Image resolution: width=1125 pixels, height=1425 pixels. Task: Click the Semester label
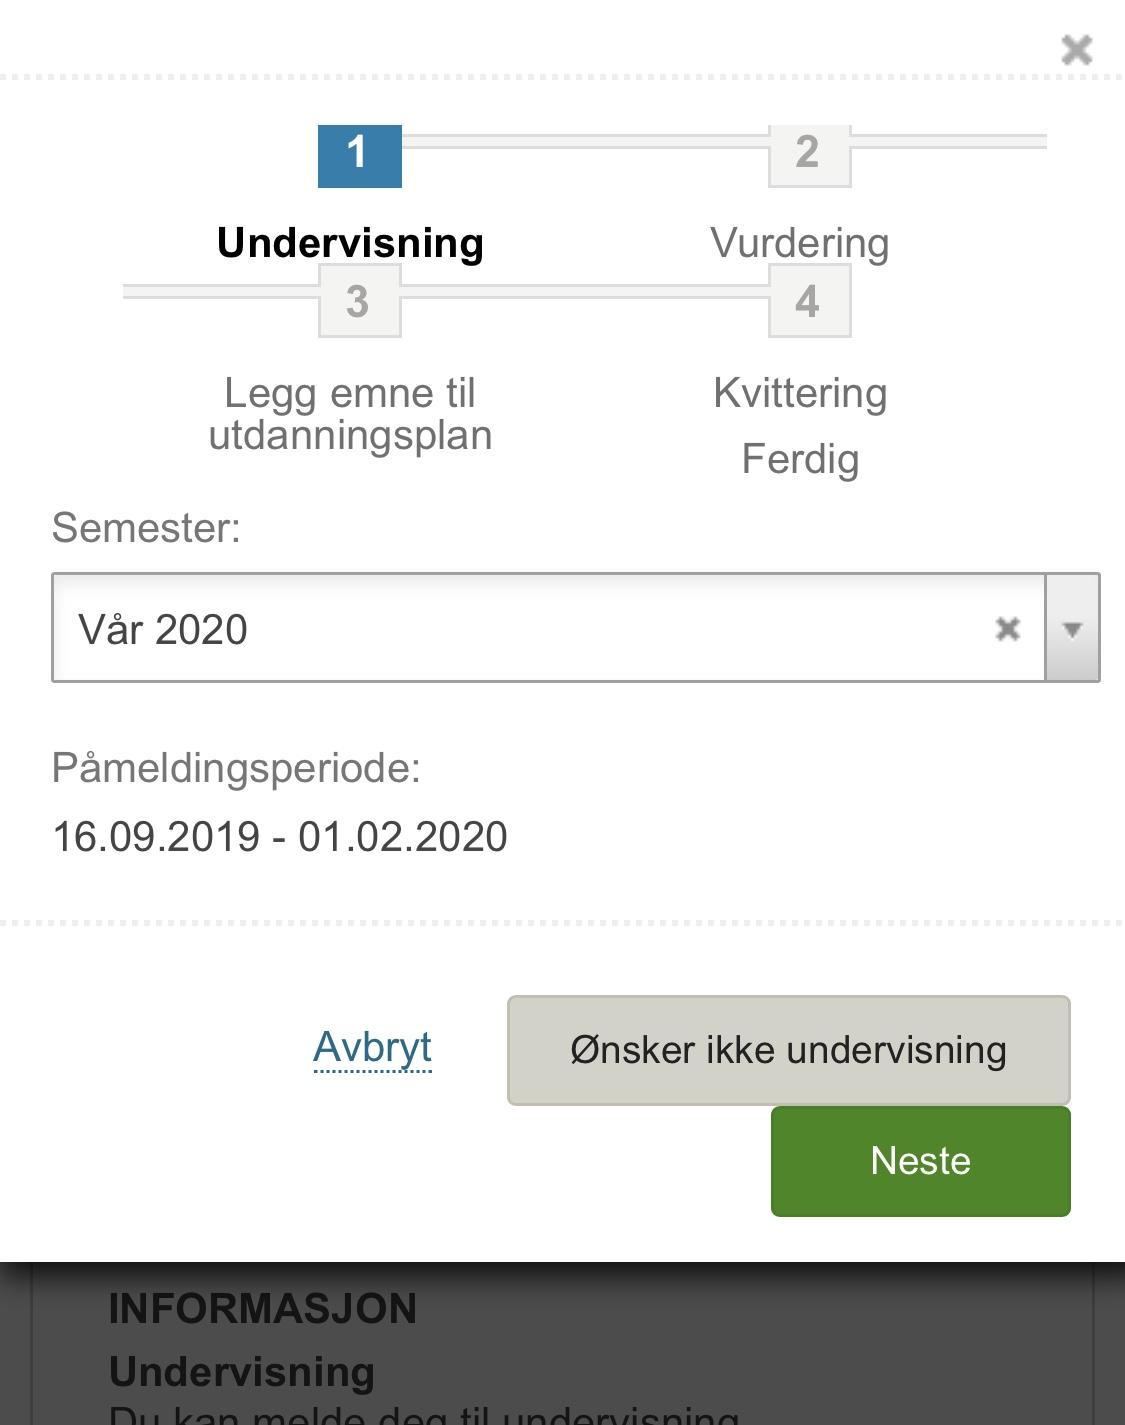(x=146, y=528)
